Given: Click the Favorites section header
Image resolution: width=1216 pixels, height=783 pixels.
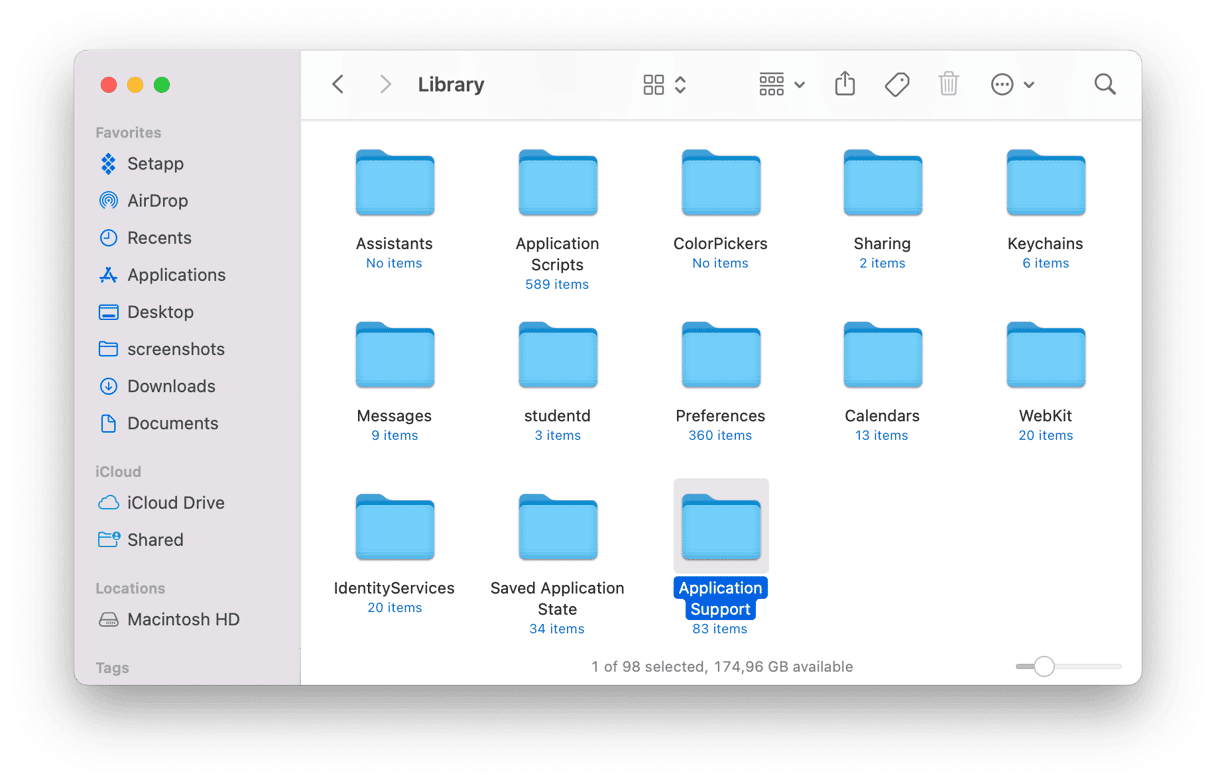Looking at the screenshot, I should [x=128, y=132].
